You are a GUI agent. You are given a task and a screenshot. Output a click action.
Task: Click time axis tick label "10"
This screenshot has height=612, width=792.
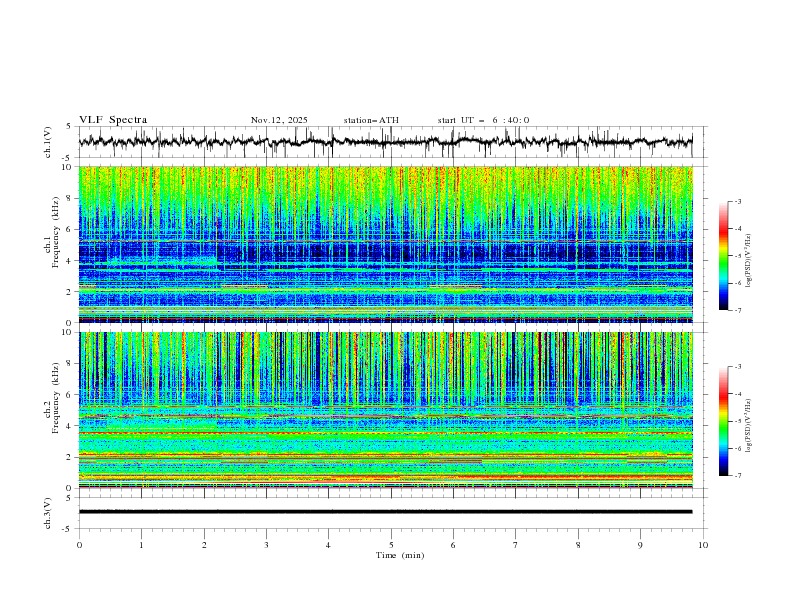[x=703, y=545]
